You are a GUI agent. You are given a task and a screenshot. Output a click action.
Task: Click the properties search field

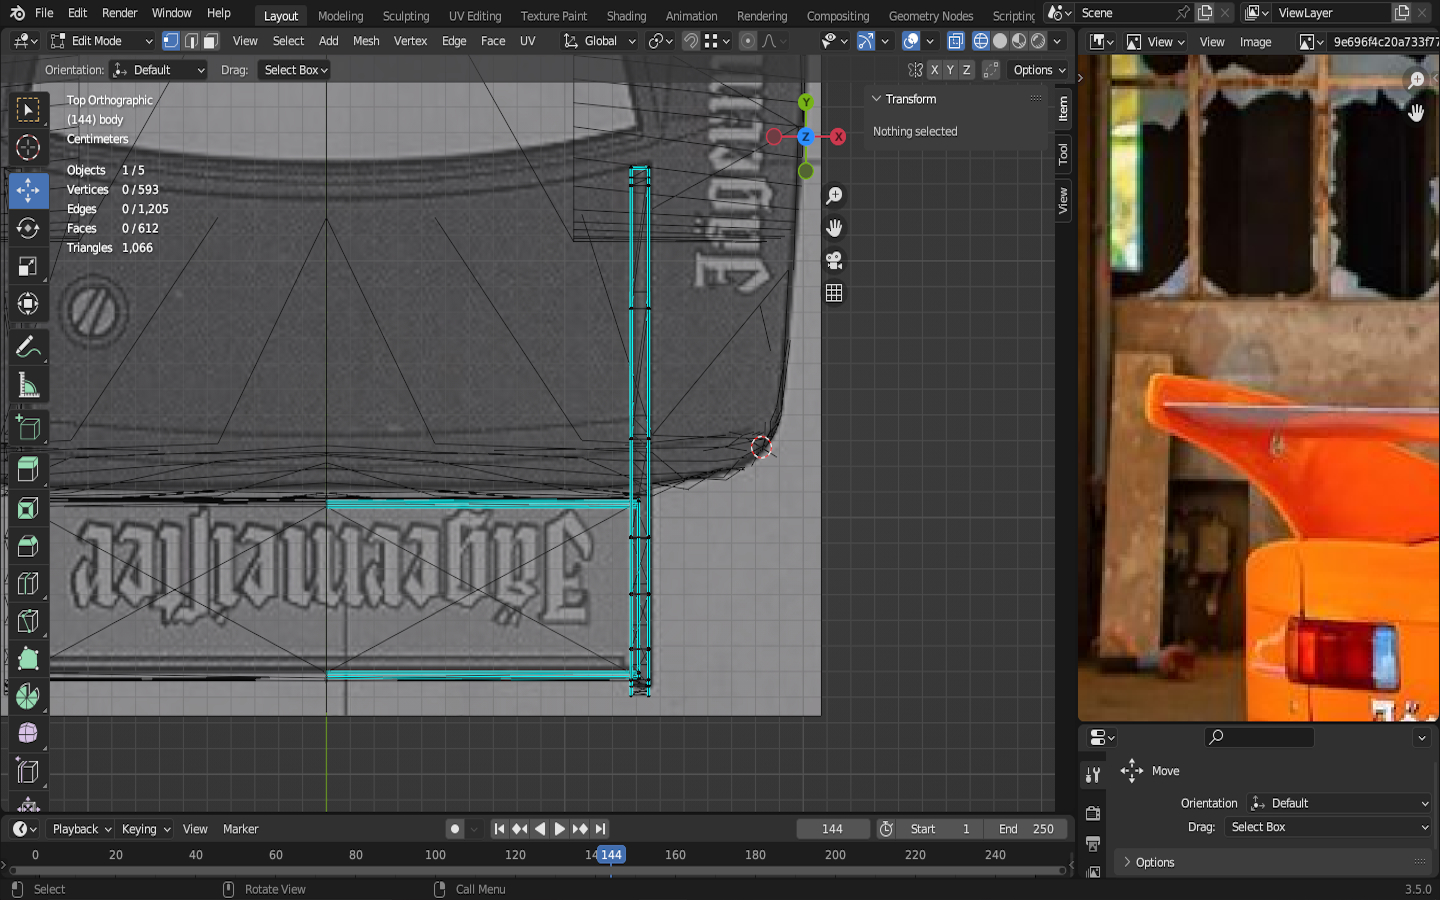click(1260, 737)
